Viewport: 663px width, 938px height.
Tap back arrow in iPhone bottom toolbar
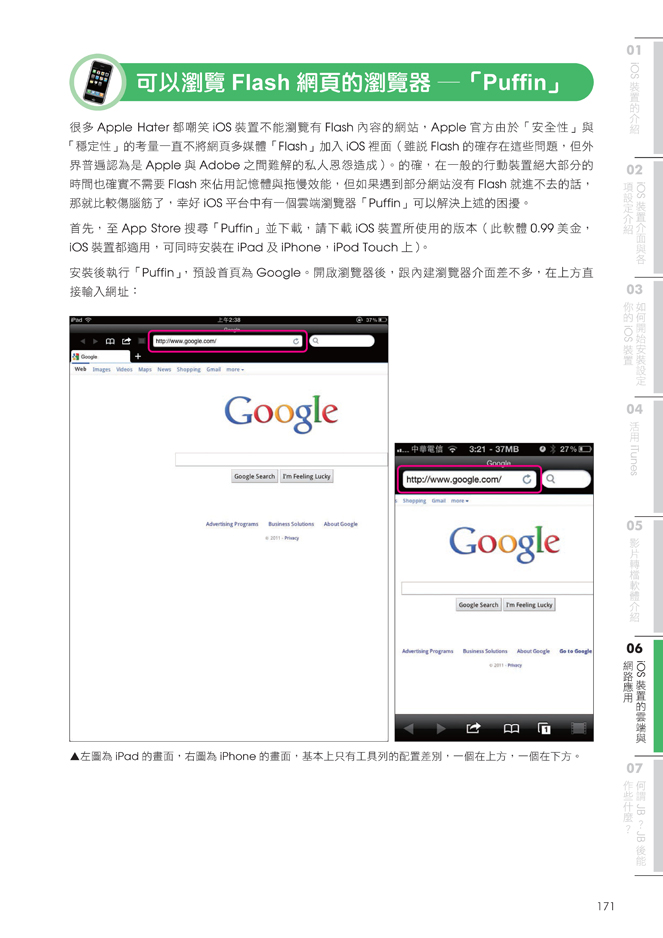pyautogui.click(x=409, y=728)
